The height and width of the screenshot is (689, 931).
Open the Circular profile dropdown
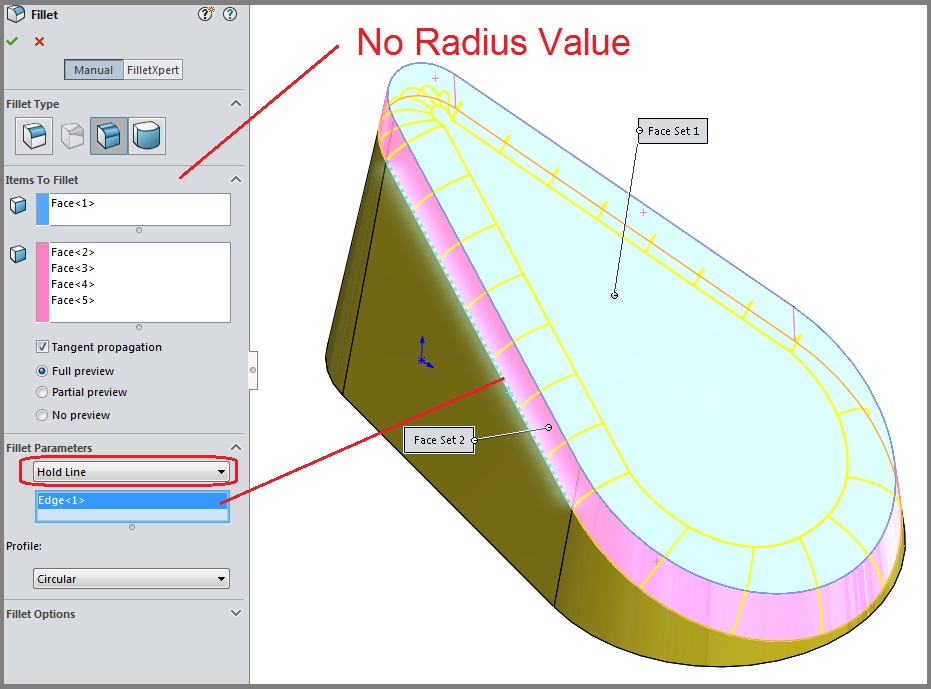(x=131, y=579)
